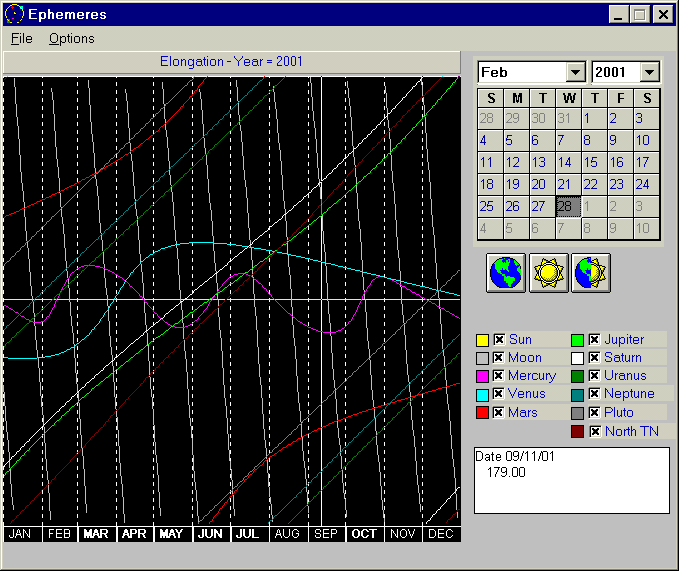The image size is (679, 571).
Task: Click the Earth globe view icon
Action: click(x=505, y=273)
